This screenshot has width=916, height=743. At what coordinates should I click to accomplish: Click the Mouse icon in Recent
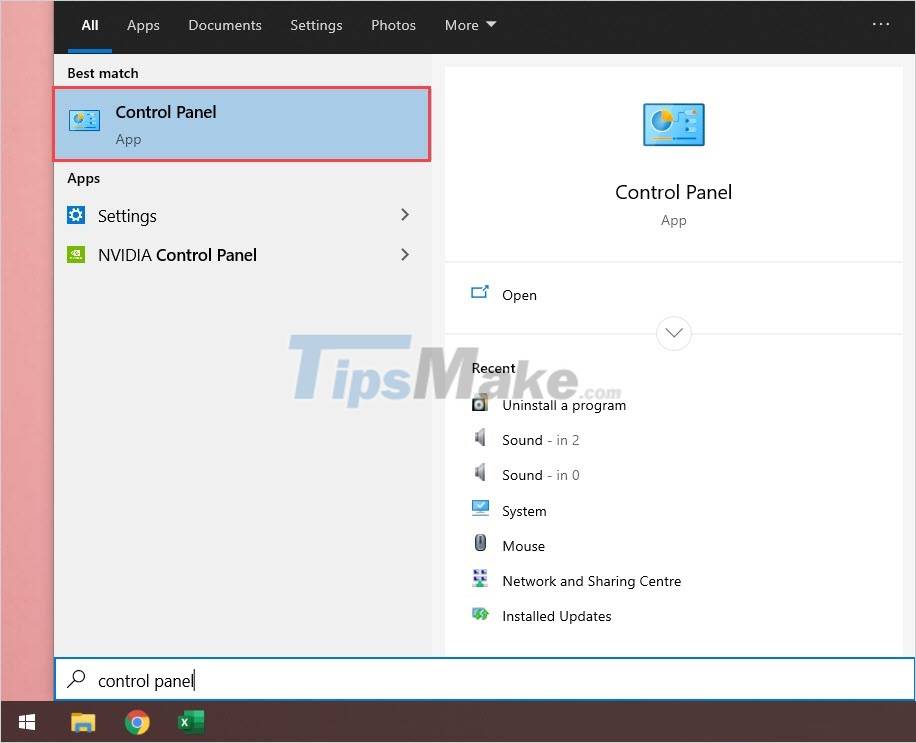[x=480, y=543]
